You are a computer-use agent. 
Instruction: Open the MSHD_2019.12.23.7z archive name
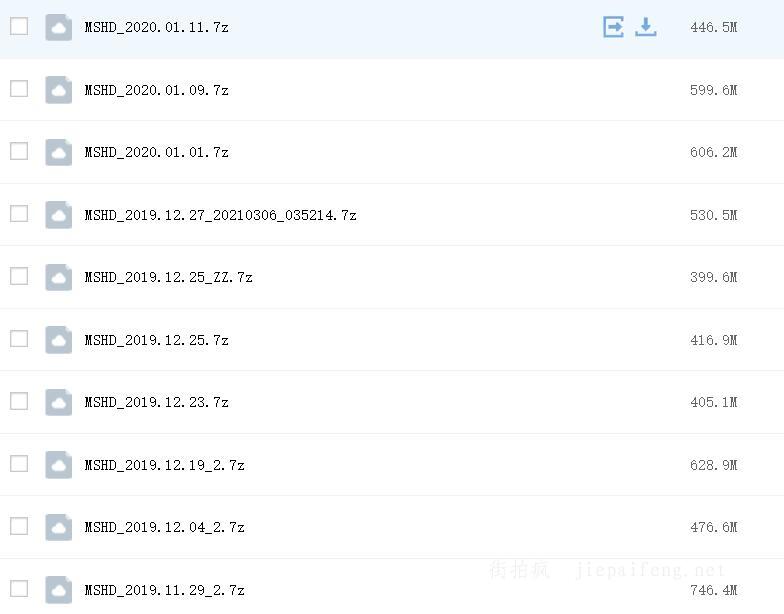[x=156, y=403]
